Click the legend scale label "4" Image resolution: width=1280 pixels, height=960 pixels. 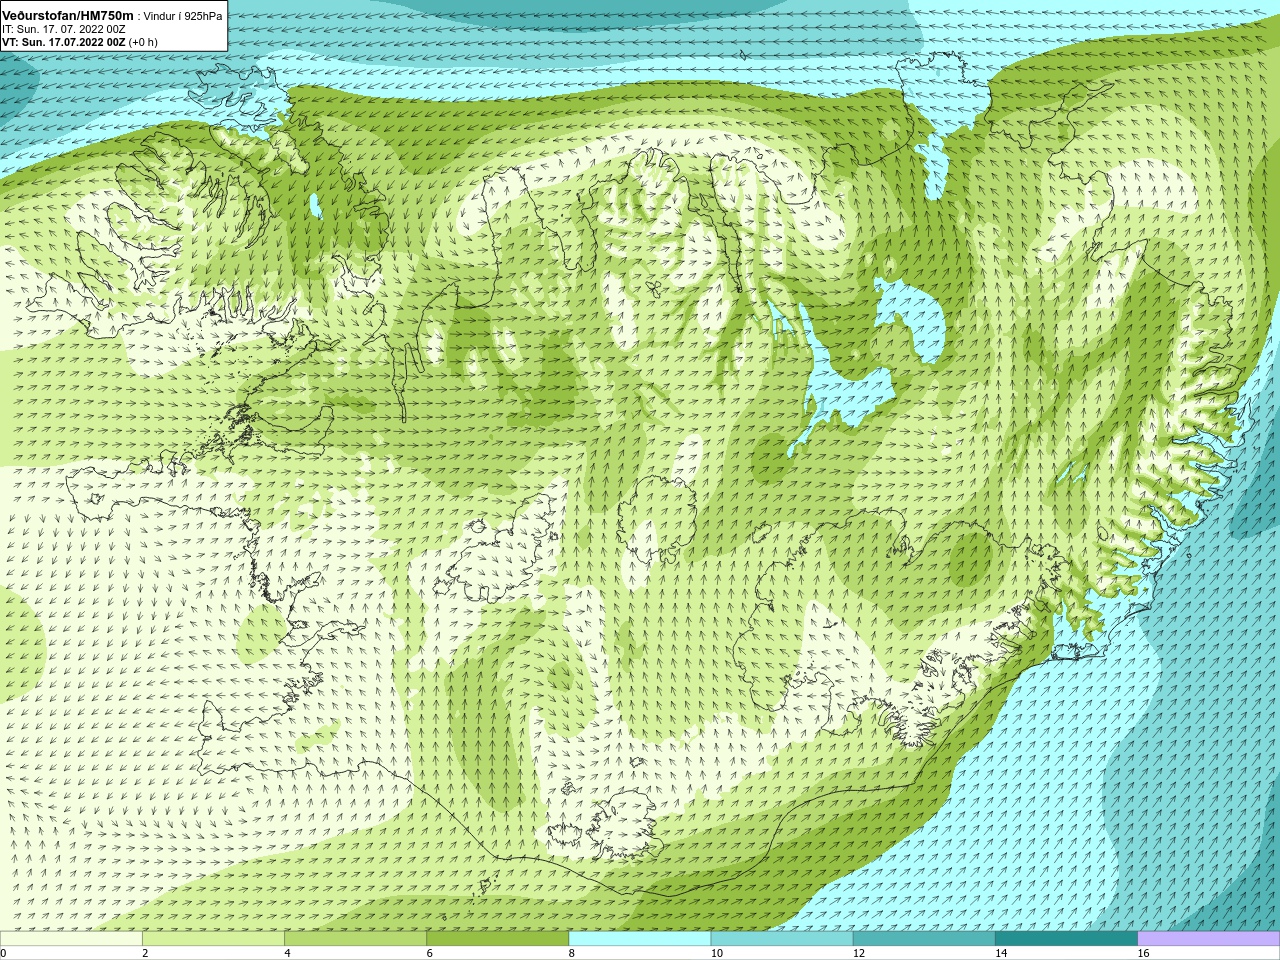point(287,953)
